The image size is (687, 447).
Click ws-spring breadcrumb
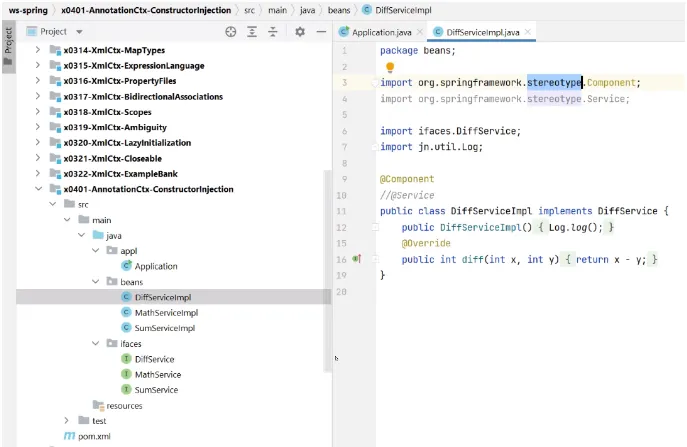pos(28,10)
